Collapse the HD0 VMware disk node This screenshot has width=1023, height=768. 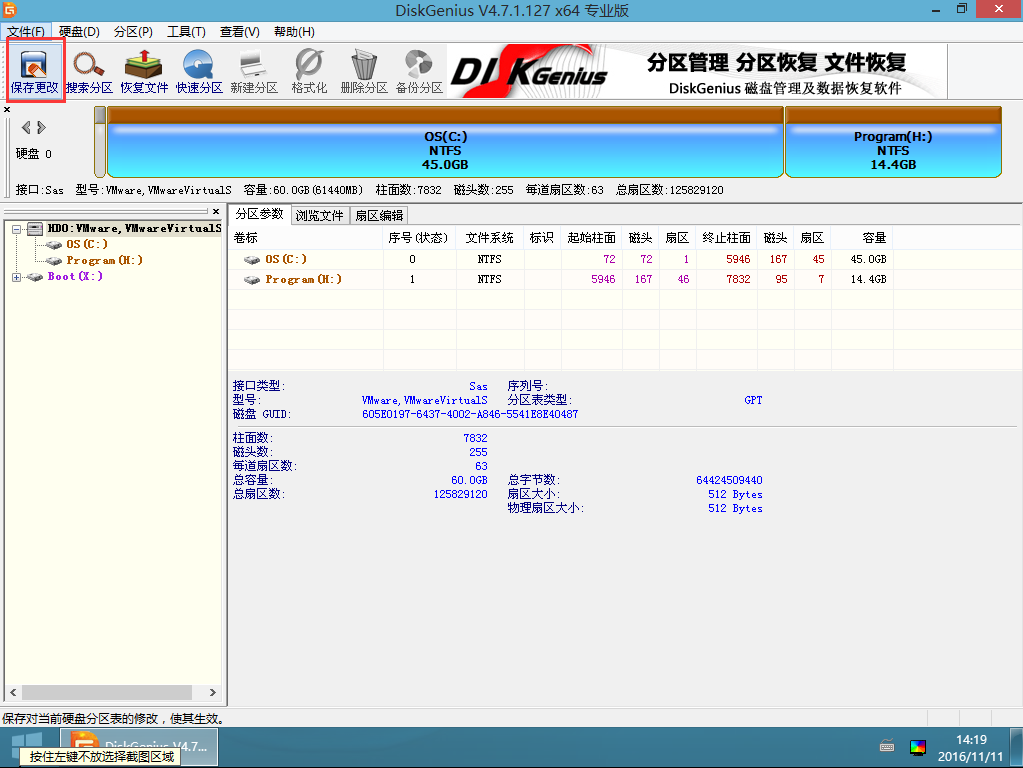(x=16, y=229)
